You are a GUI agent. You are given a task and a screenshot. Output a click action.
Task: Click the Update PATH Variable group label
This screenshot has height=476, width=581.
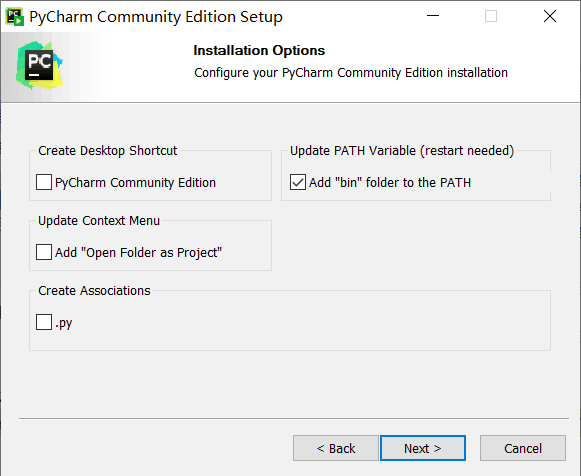pyautogui.click(x=402, y=151)
